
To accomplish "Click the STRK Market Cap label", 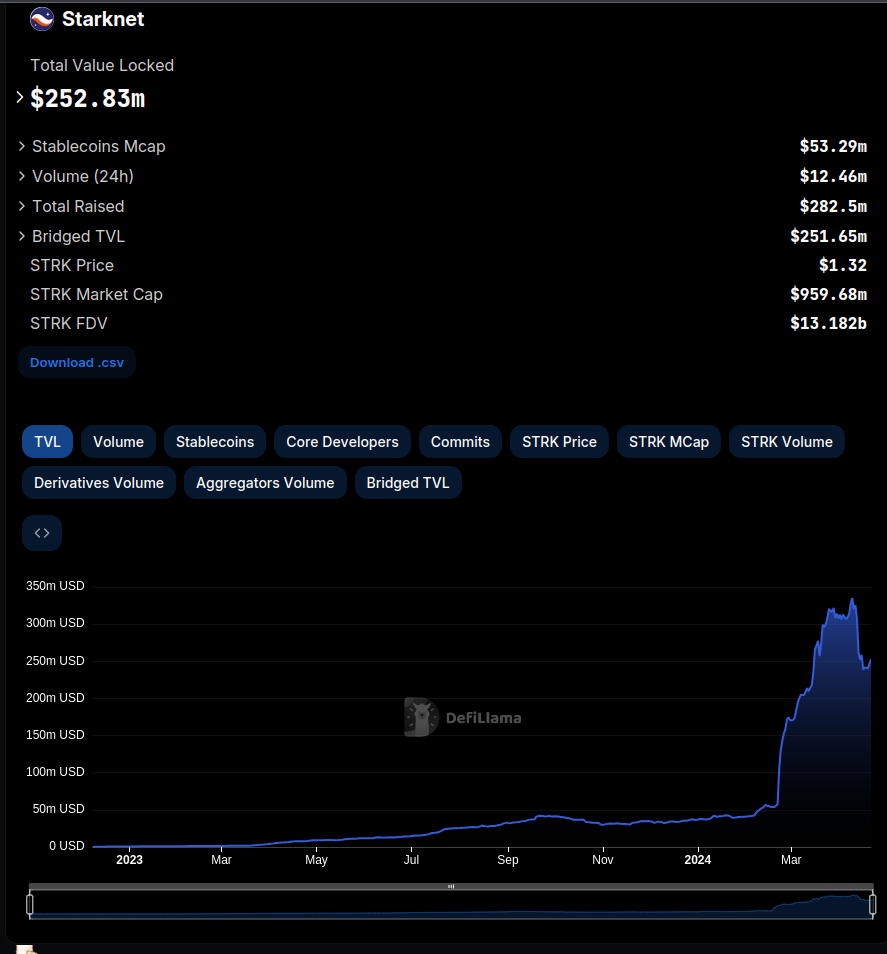I will coord(96,294).
